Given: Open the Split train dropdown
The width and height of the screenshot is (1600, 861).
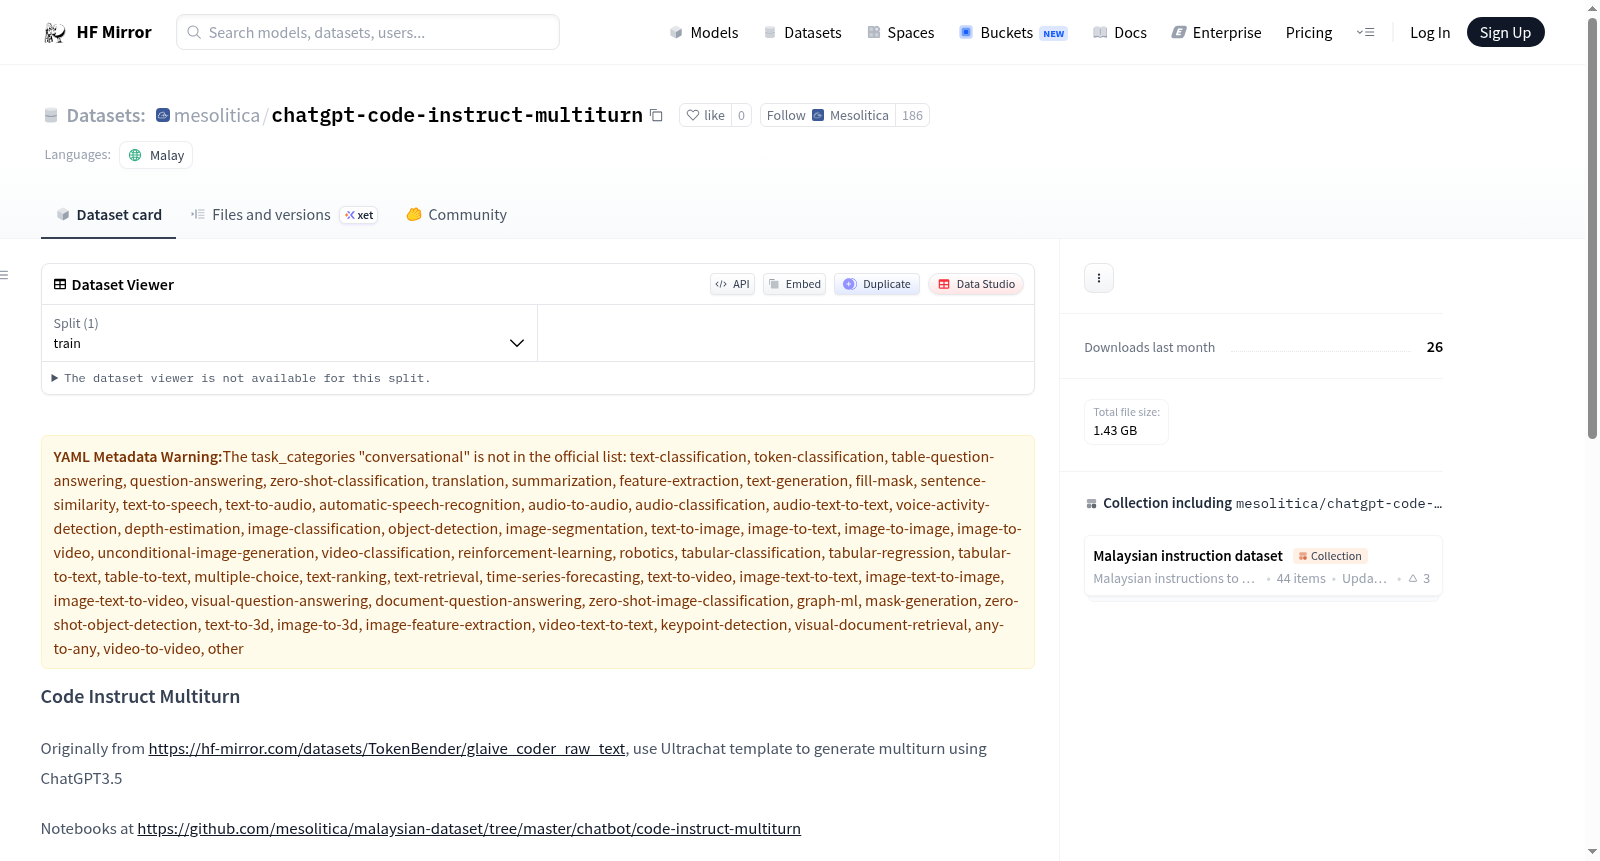Looking at the screenshot, I should pyautogui.click(x=289, y=333).
